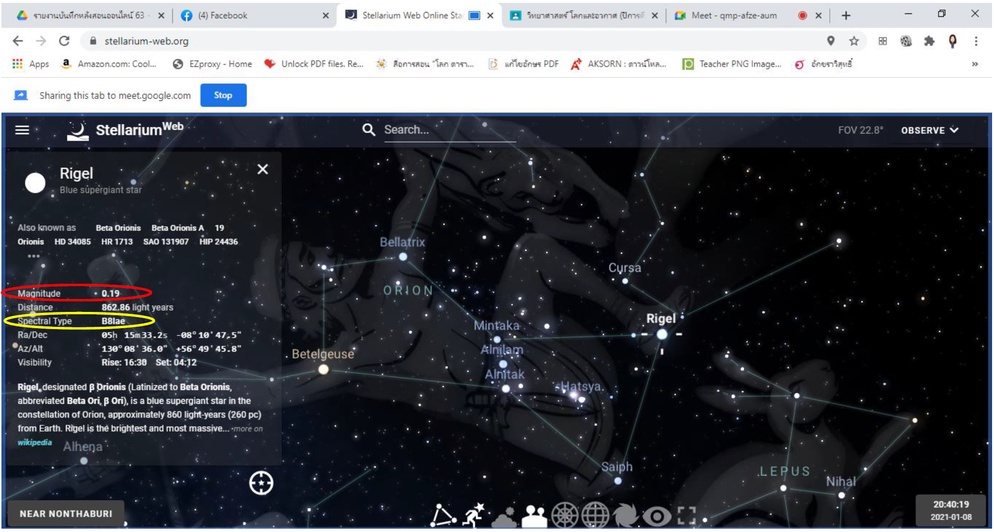This screenshot has width=994, height=532.
Task: Select the star Betelgeuse
Action: click(323, 368)
